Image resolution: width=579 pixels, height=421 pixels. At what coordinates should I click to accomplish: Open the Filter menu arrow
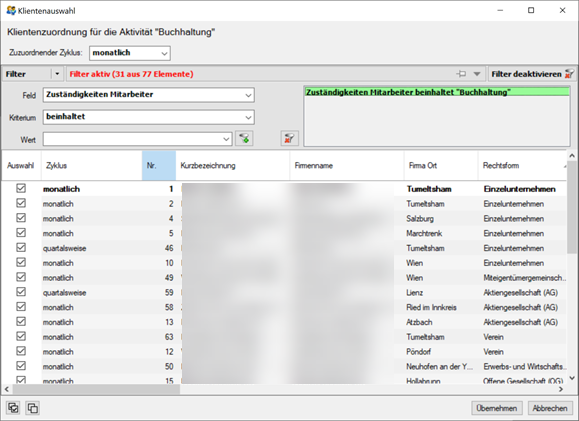click(x=57, y=74)
